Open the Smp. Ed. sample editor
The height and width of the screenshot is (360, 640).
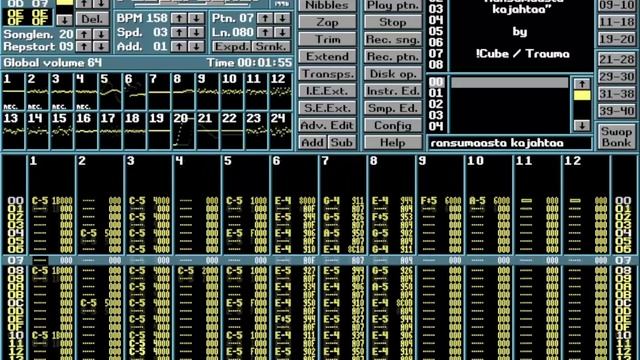[393, 108]
